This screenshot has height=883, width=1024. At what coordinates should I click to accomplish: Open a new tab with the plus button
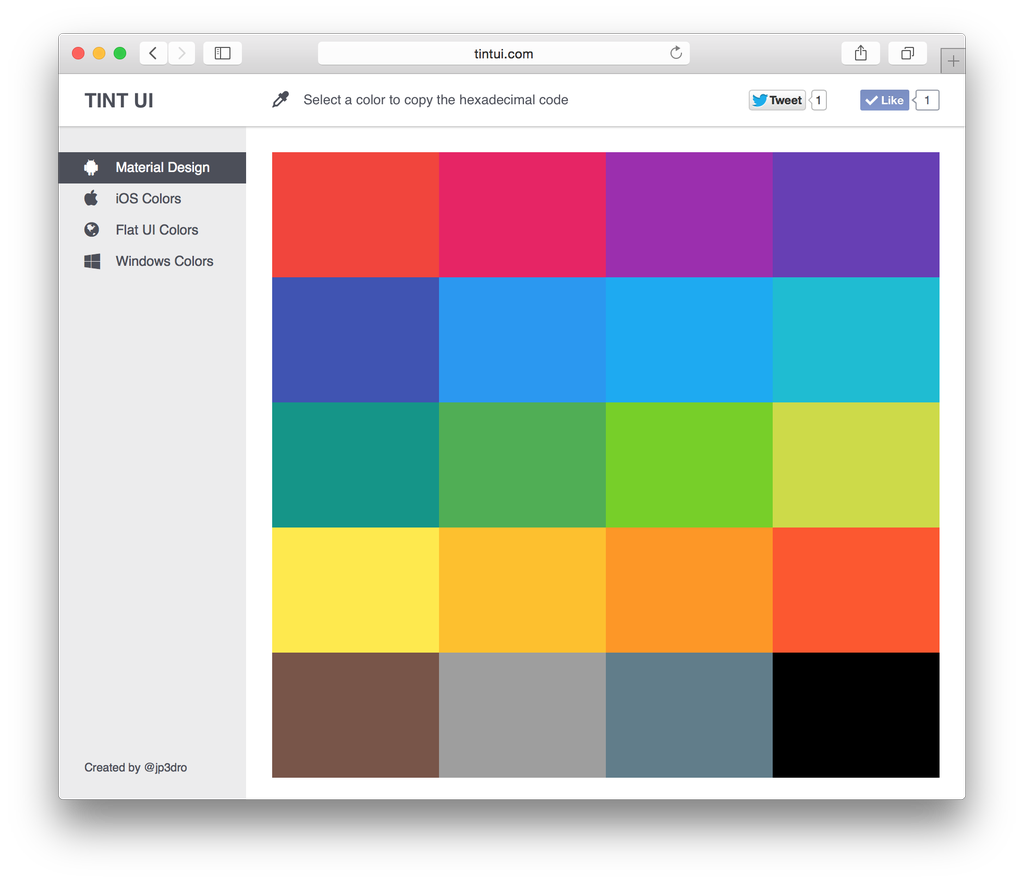[953, 59]
